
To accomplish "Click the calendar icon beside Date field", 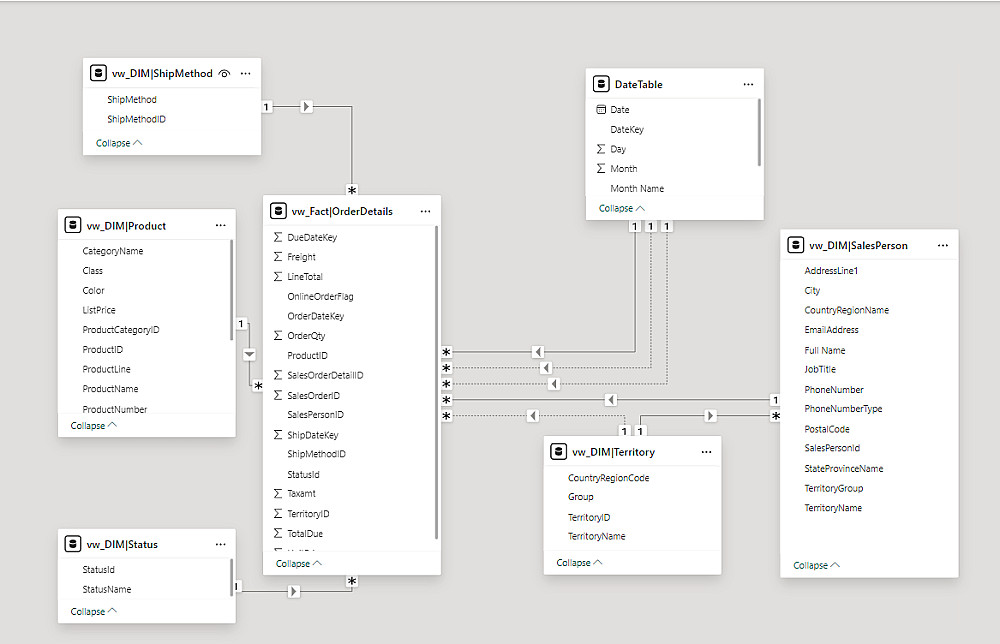I will (601, 110).
